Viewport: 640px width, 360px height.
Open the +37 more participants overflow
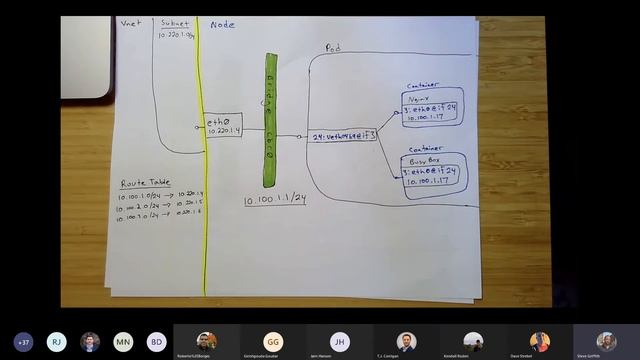pos(23,342)
